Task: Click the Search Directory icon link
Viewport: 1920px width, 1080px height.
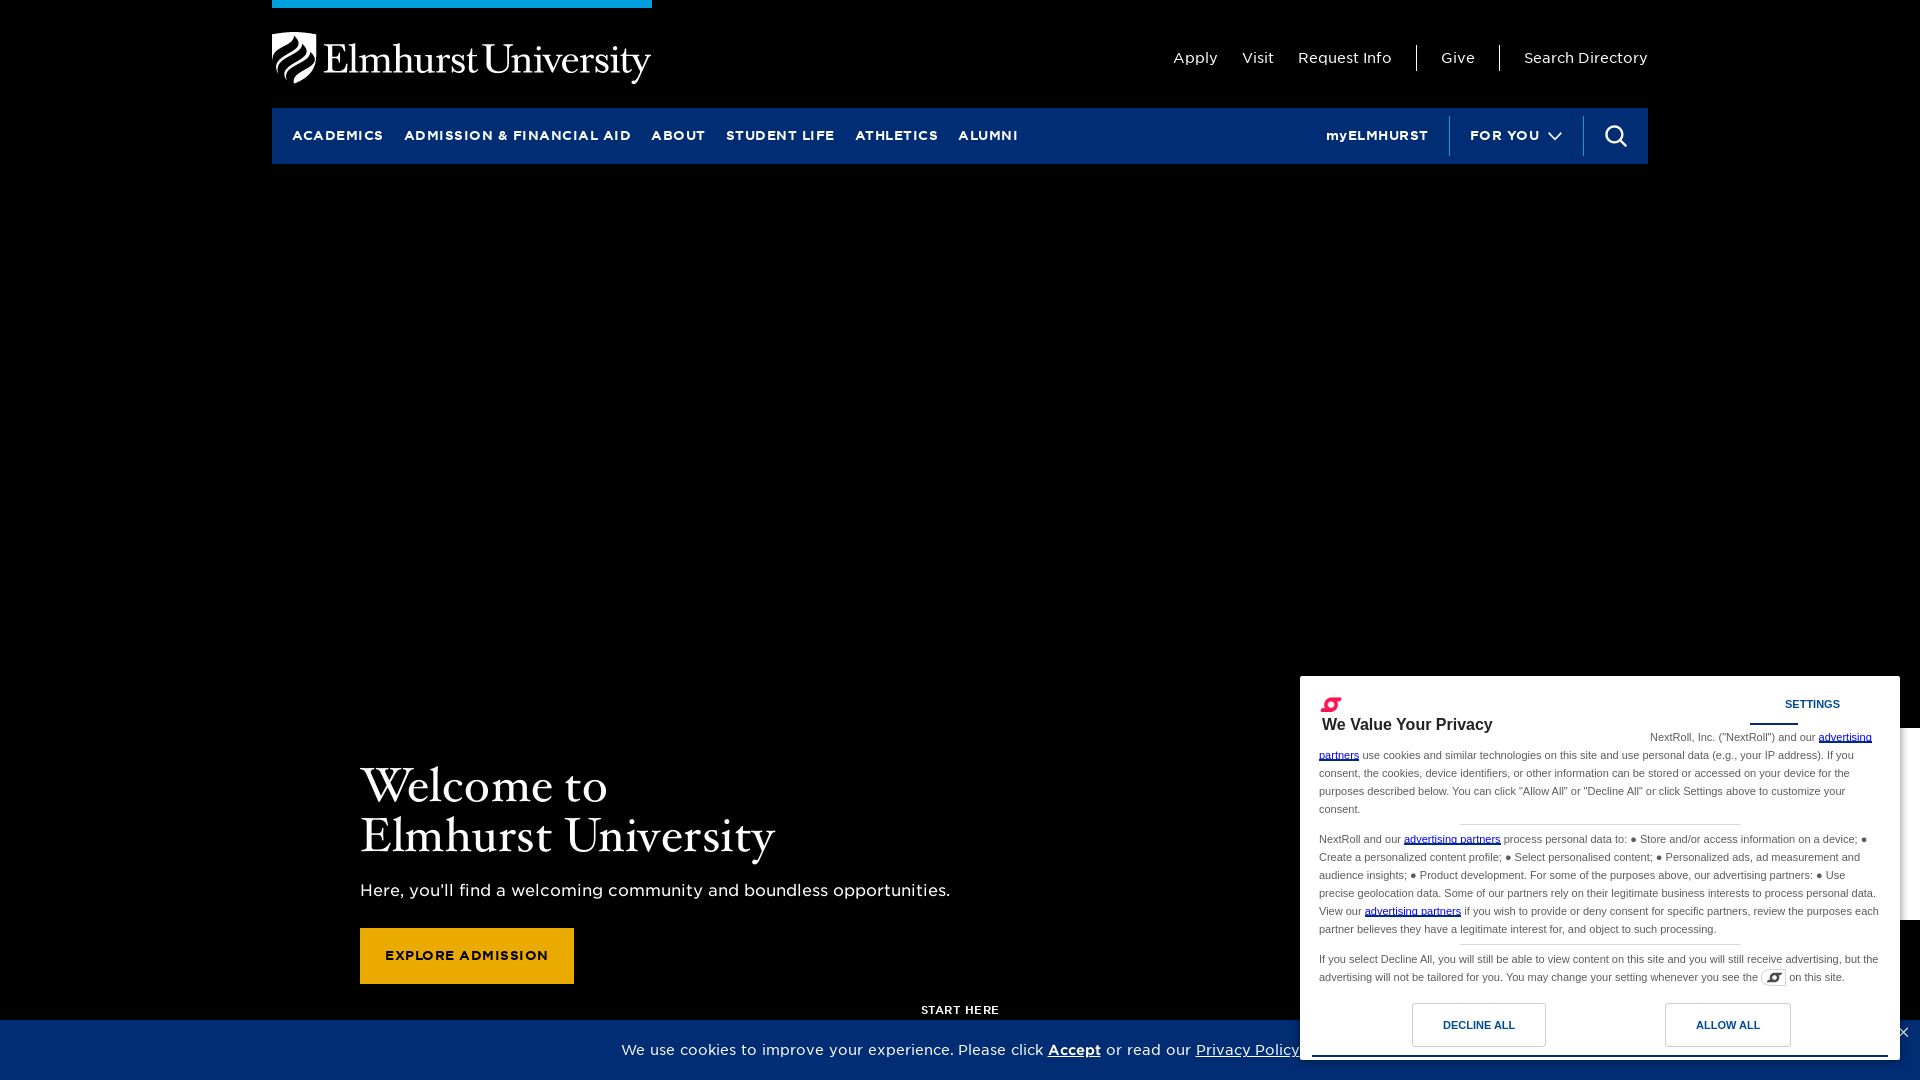Action: click(1585, 57)
